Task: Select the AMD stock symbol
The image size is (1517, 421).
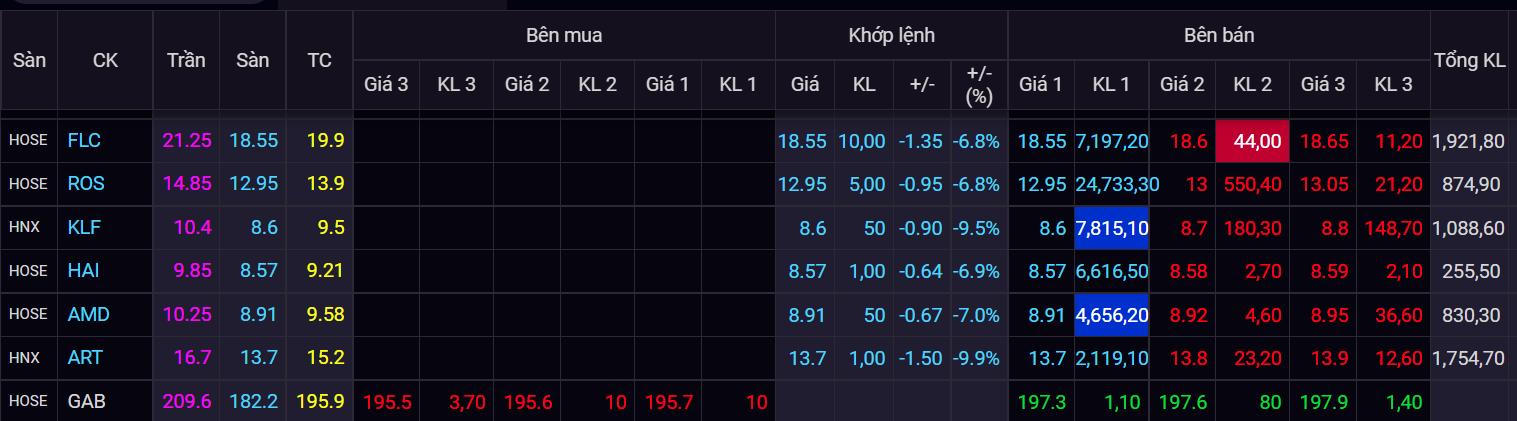Action: click(x=88, y=314)
